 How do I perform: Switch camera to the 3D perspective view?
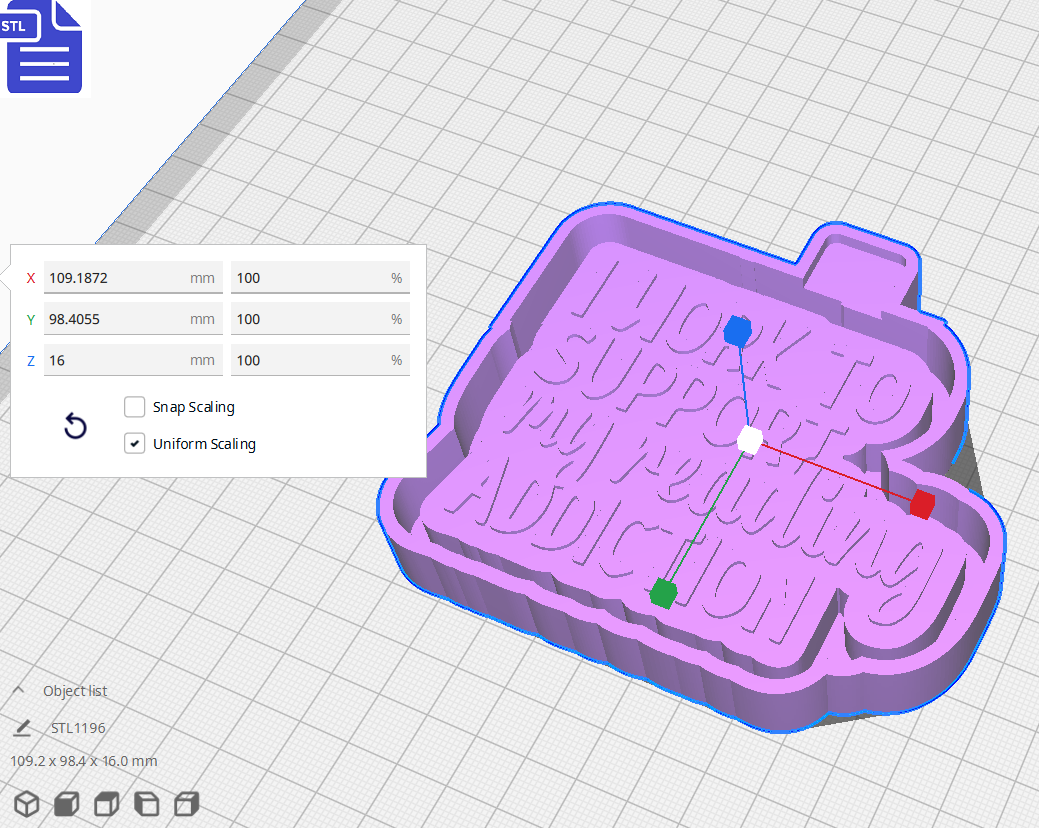(x=26, y=804)
